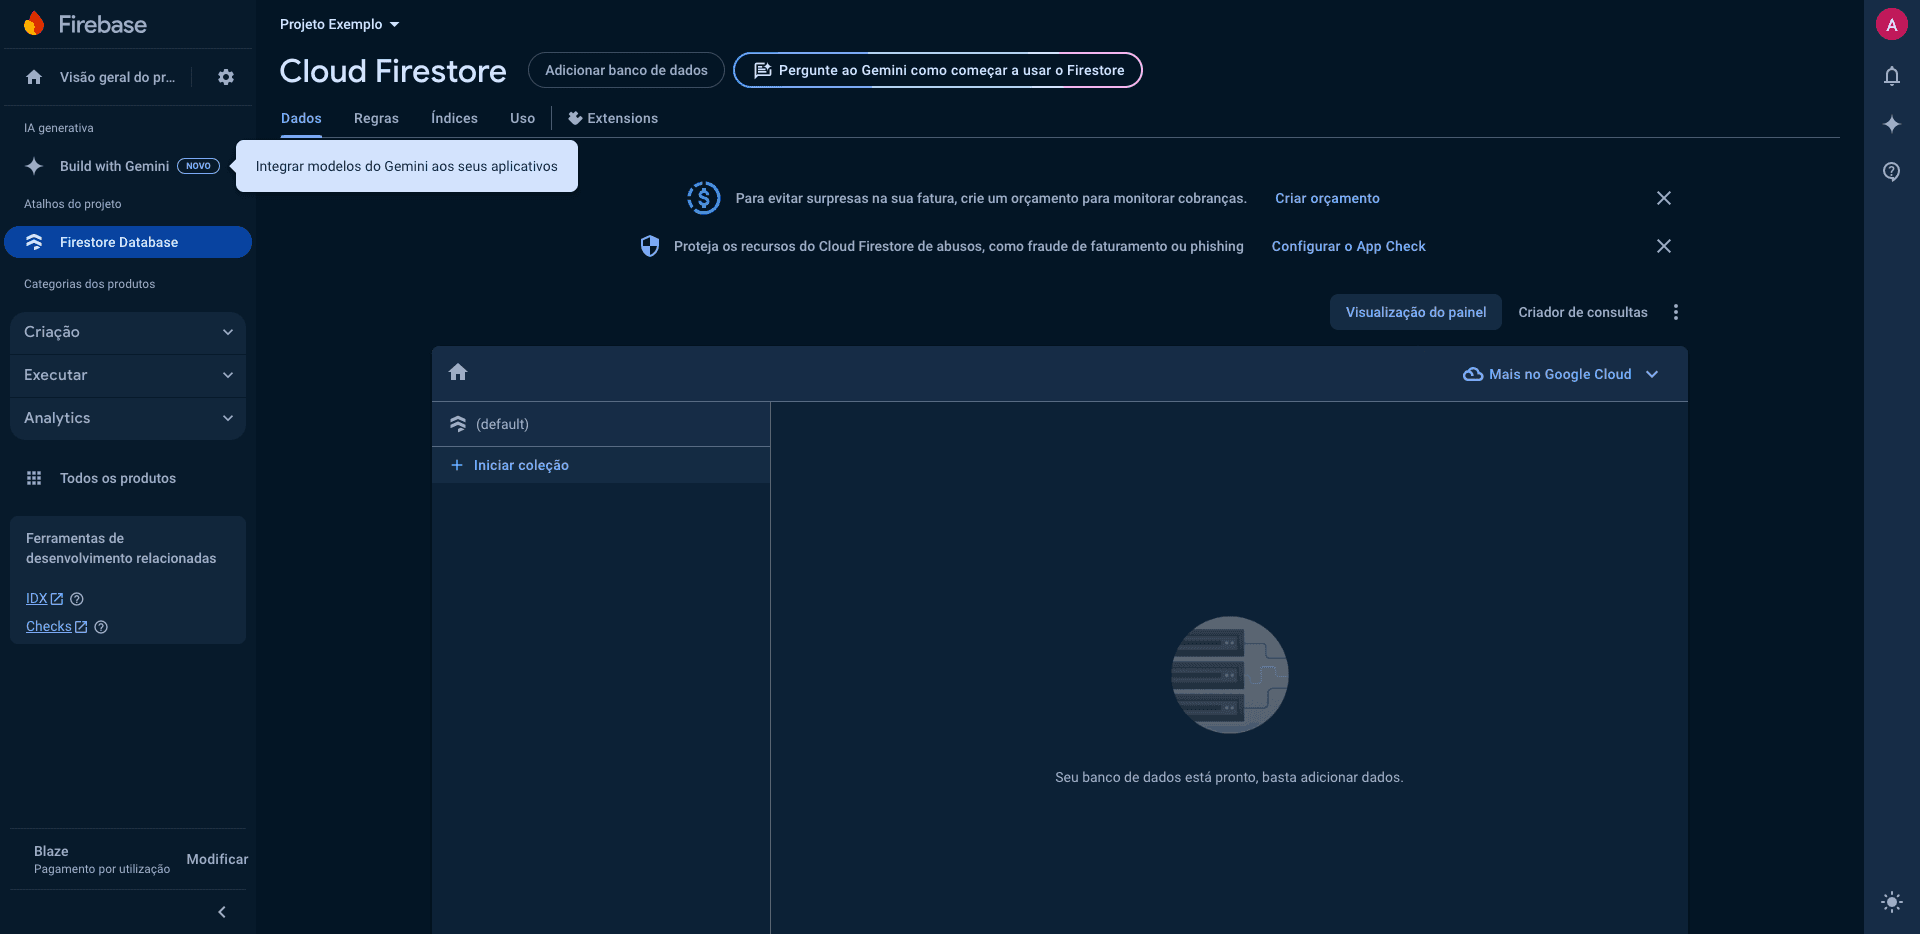The width and height of the screenshot is (1920, 934).
Task: Click Modificar next to Blaze plan
Action: point(217,859)
